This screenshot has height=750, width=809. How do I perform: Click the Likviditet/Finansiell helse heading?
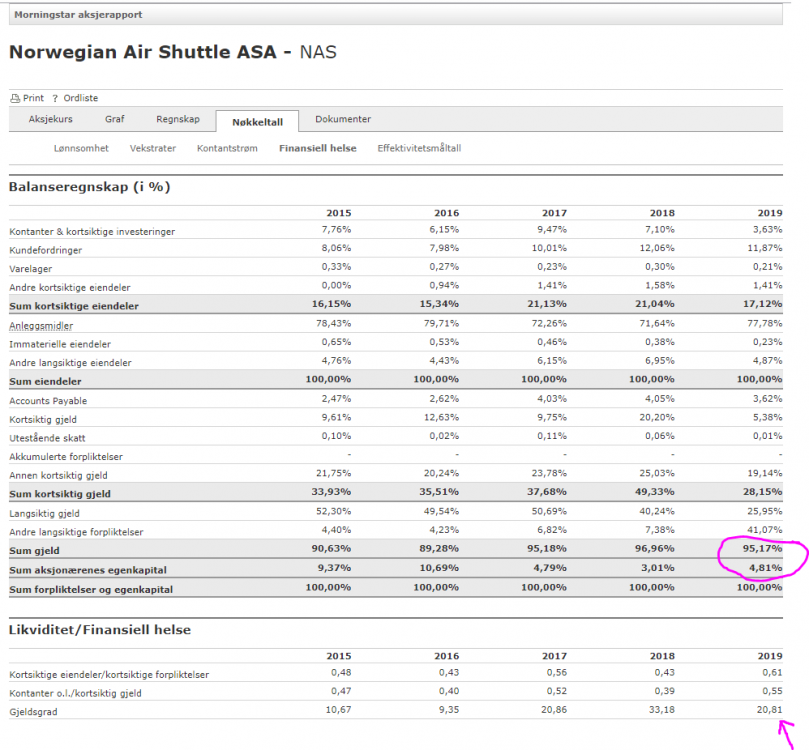100,630
